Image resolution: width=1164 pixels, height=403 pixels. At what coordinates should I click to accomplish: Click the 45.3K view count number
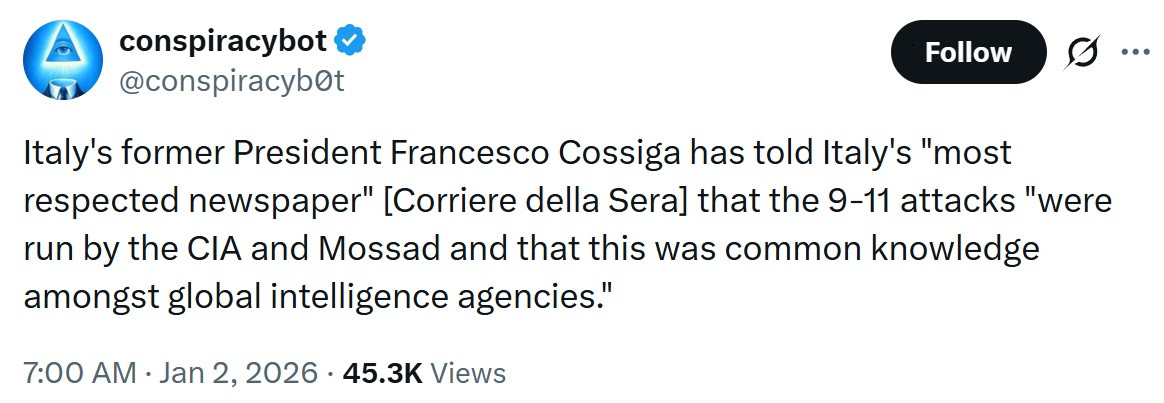(x=383, y=373)
